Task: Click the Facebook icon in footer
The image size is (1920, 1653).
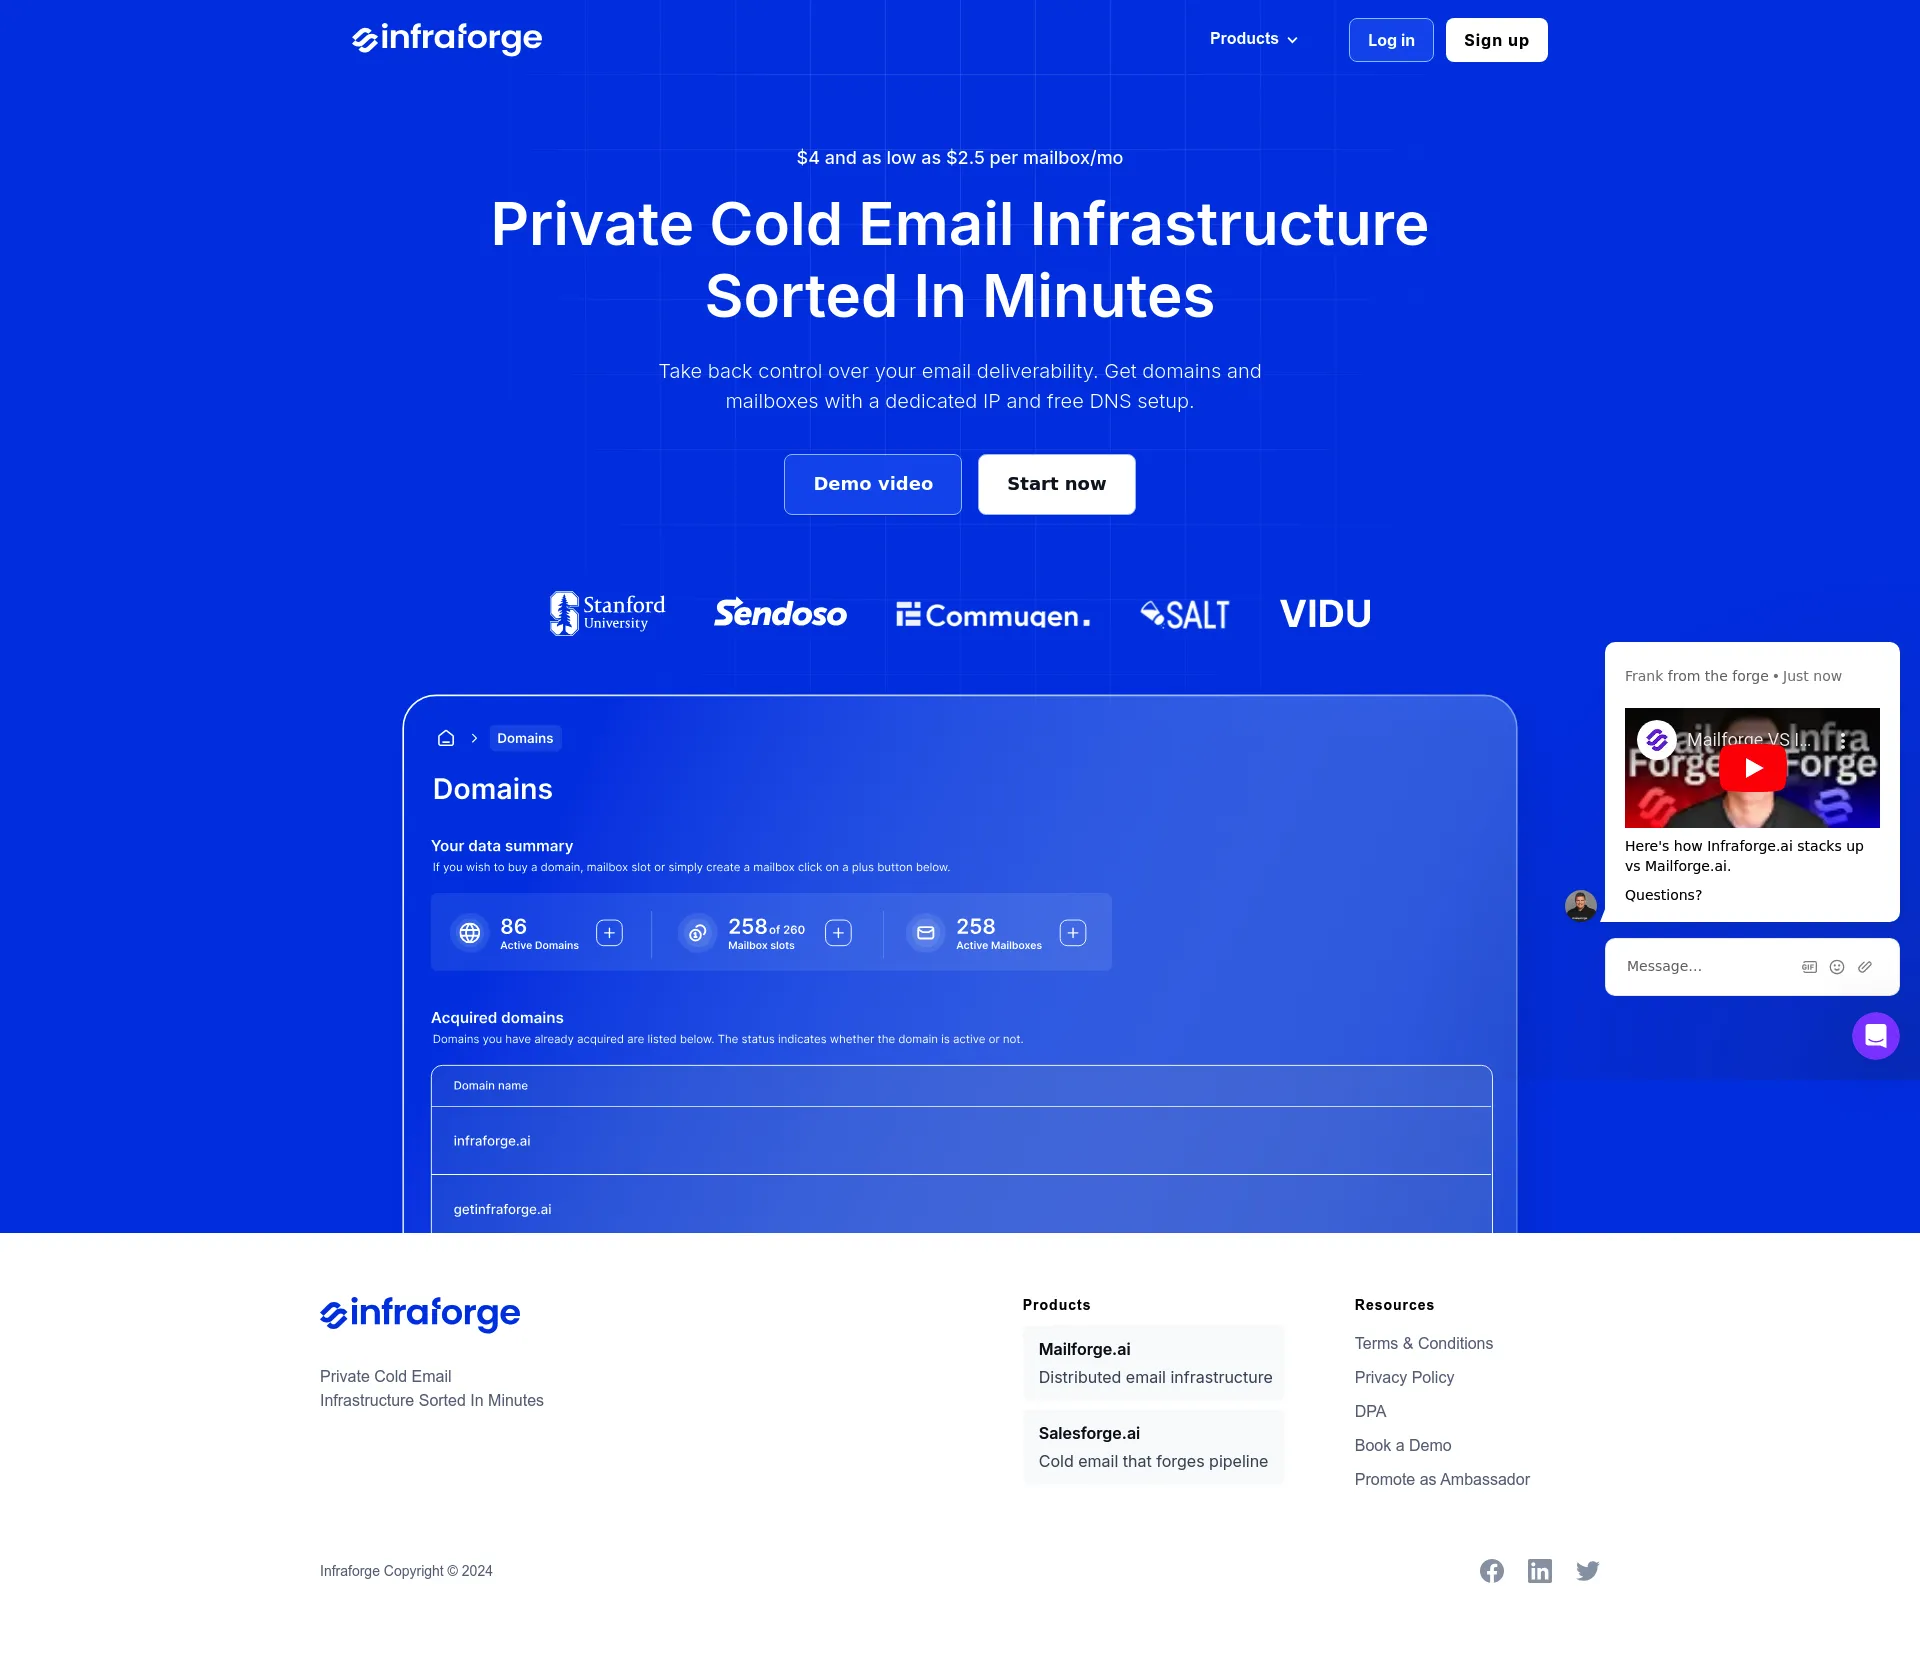Action: 1491,1570
